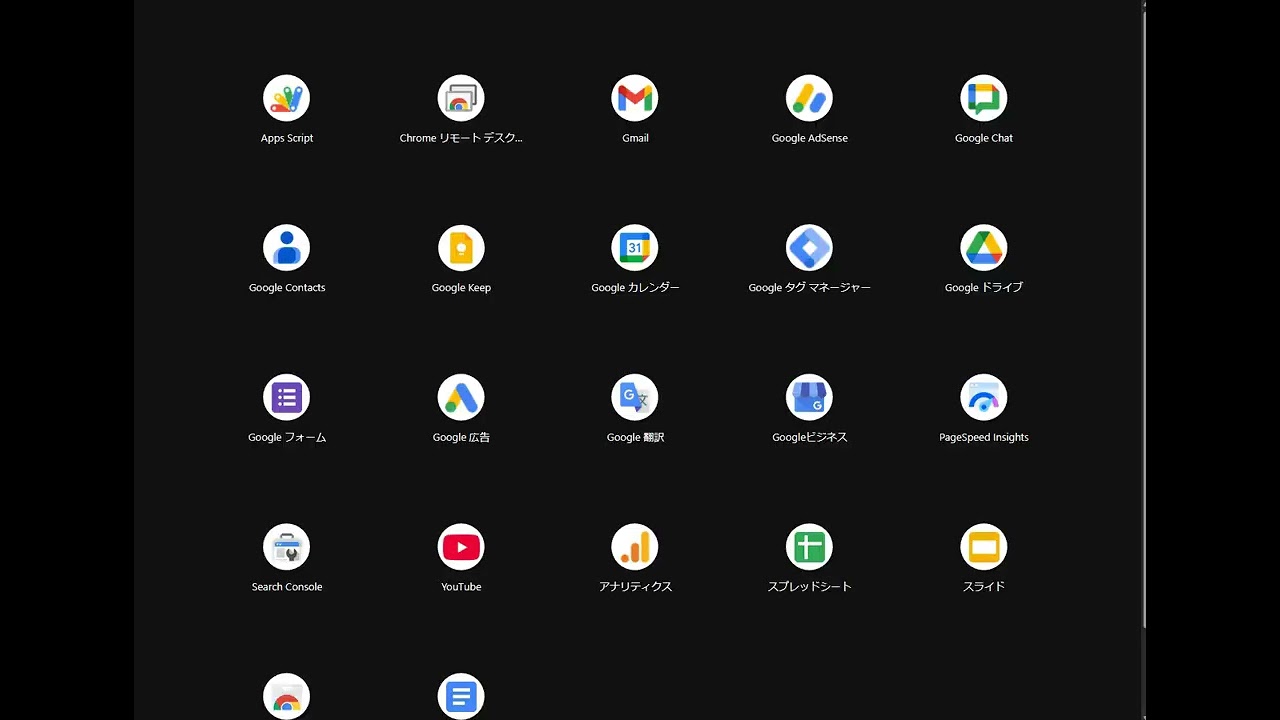Image resolution: width=1280 pixels, height=720 pixels.
Task: Open Googleビジネス store icon
Action: [x=809, y=398]
